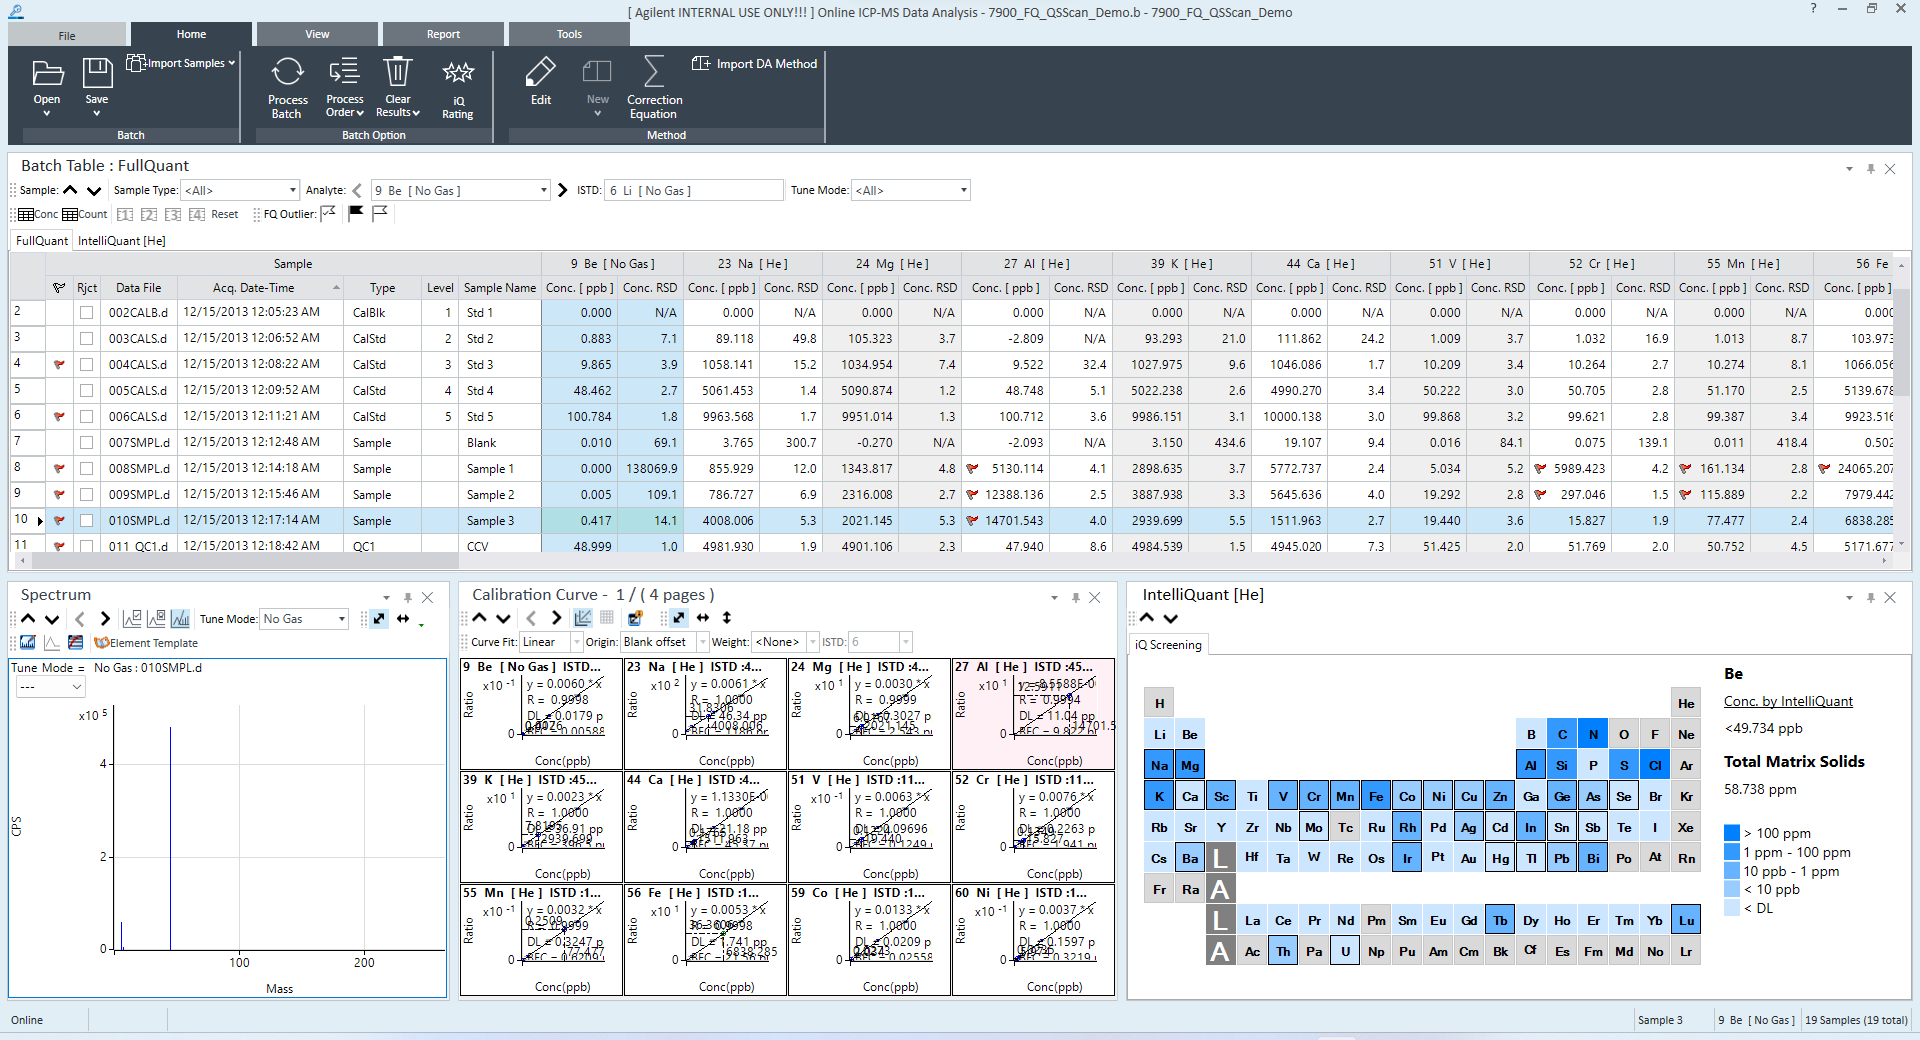Save the batch using the Save icon
Image resolution: width=1920 pixels, height=1040 pixels.
(97, 74)
